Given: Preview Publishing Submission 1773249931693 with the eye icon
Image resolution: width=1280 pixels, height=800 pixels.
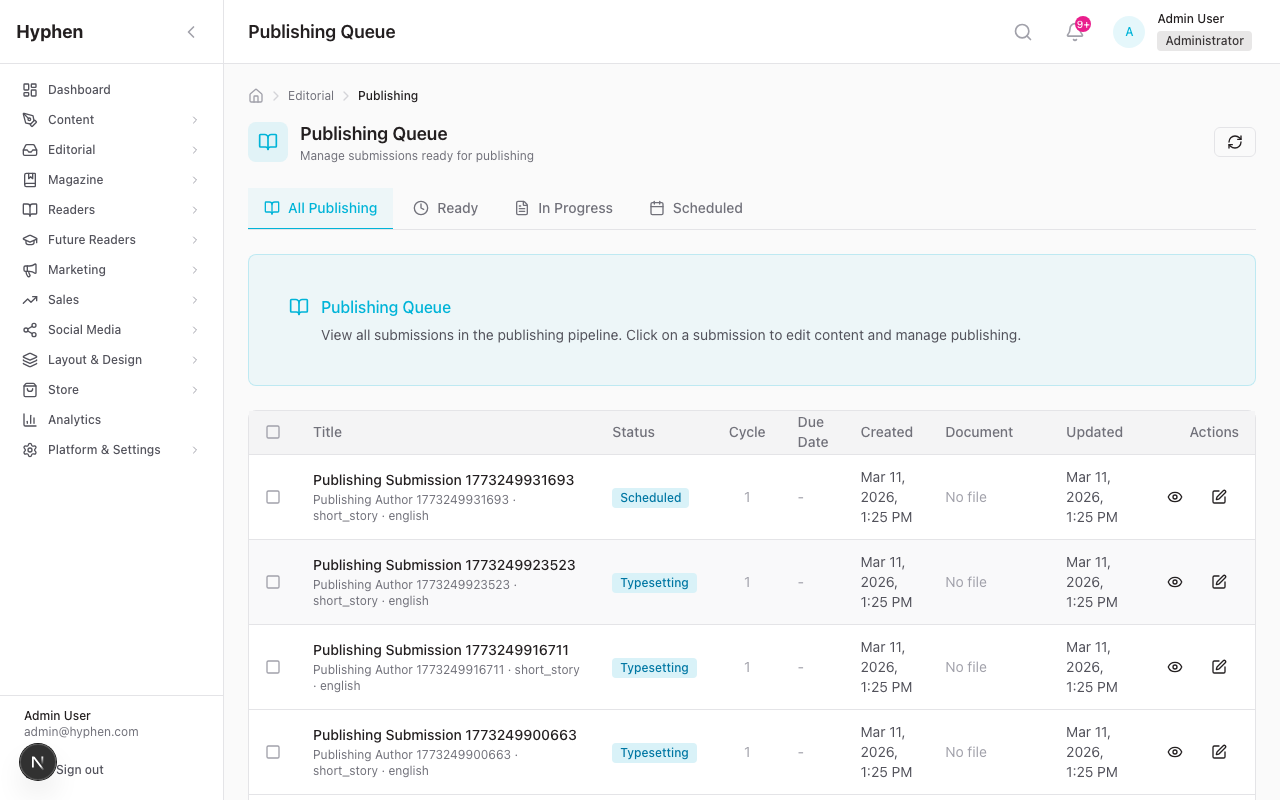Looking at the screenshot, I should (x=1175, y=496).
